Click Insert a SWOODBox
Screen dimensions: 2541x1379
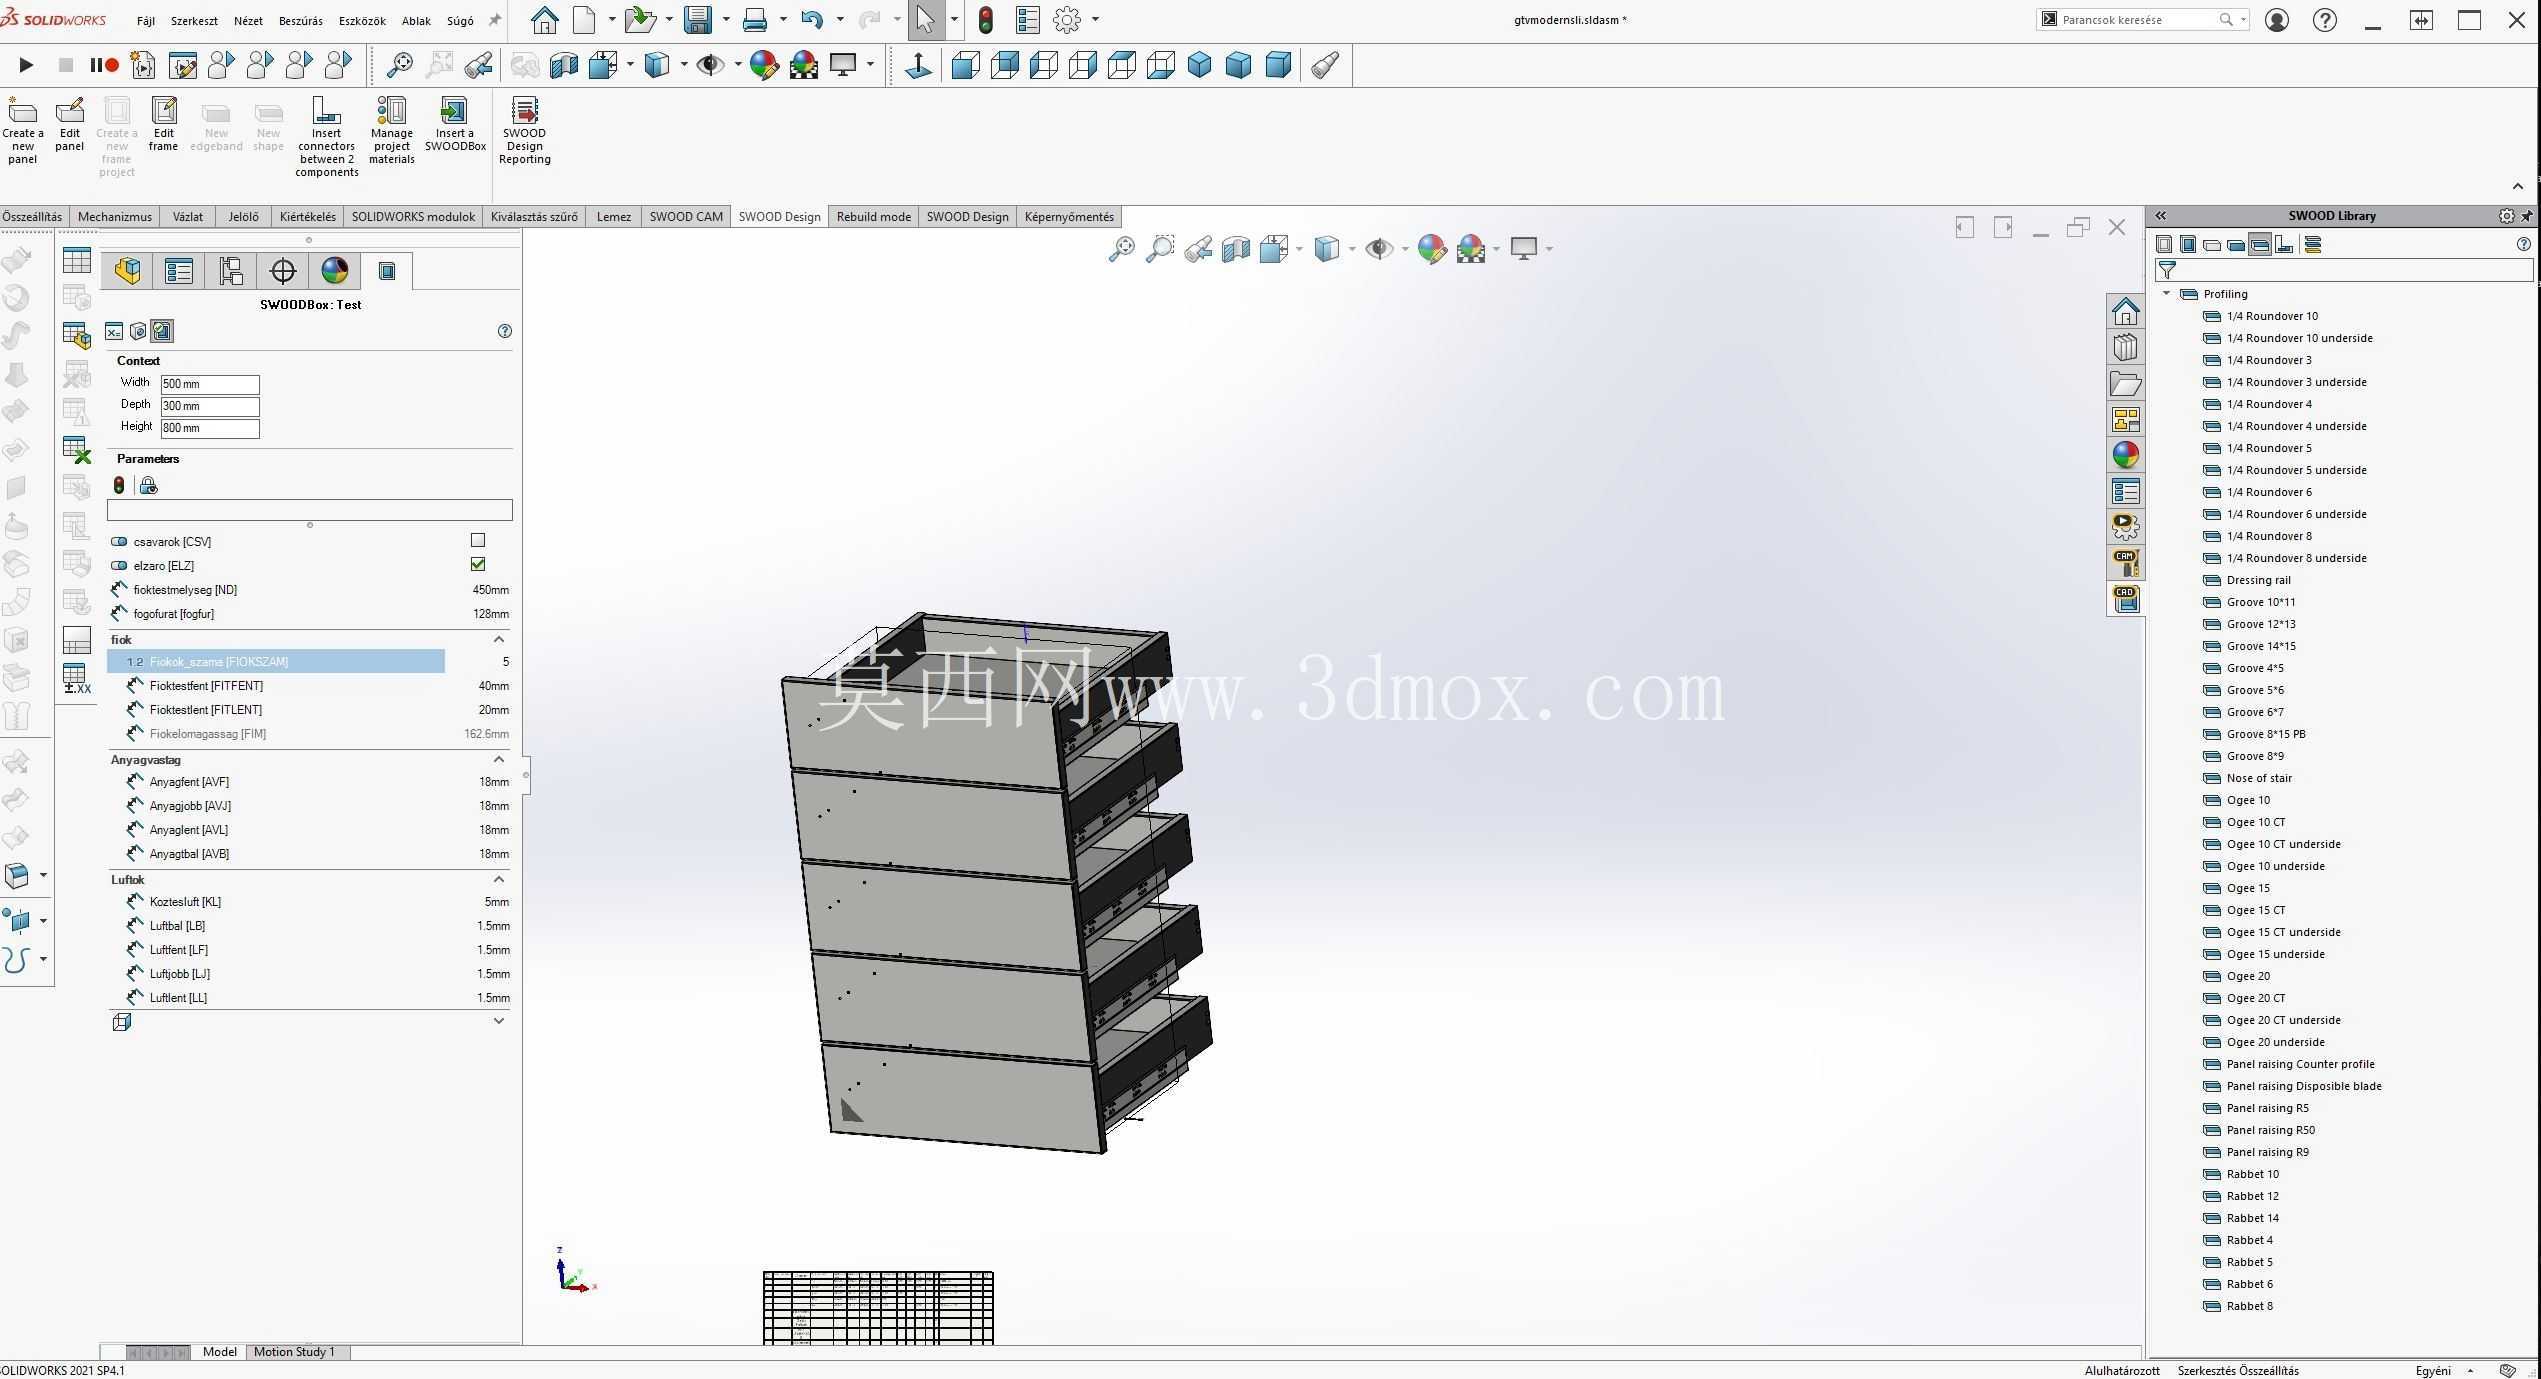[455, 125]
